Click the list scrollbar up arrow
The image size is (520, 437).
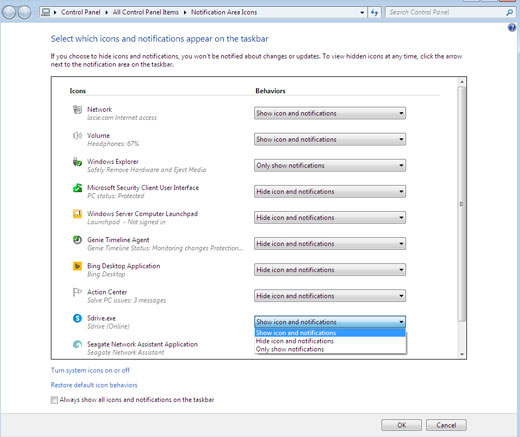click(462, 82)
